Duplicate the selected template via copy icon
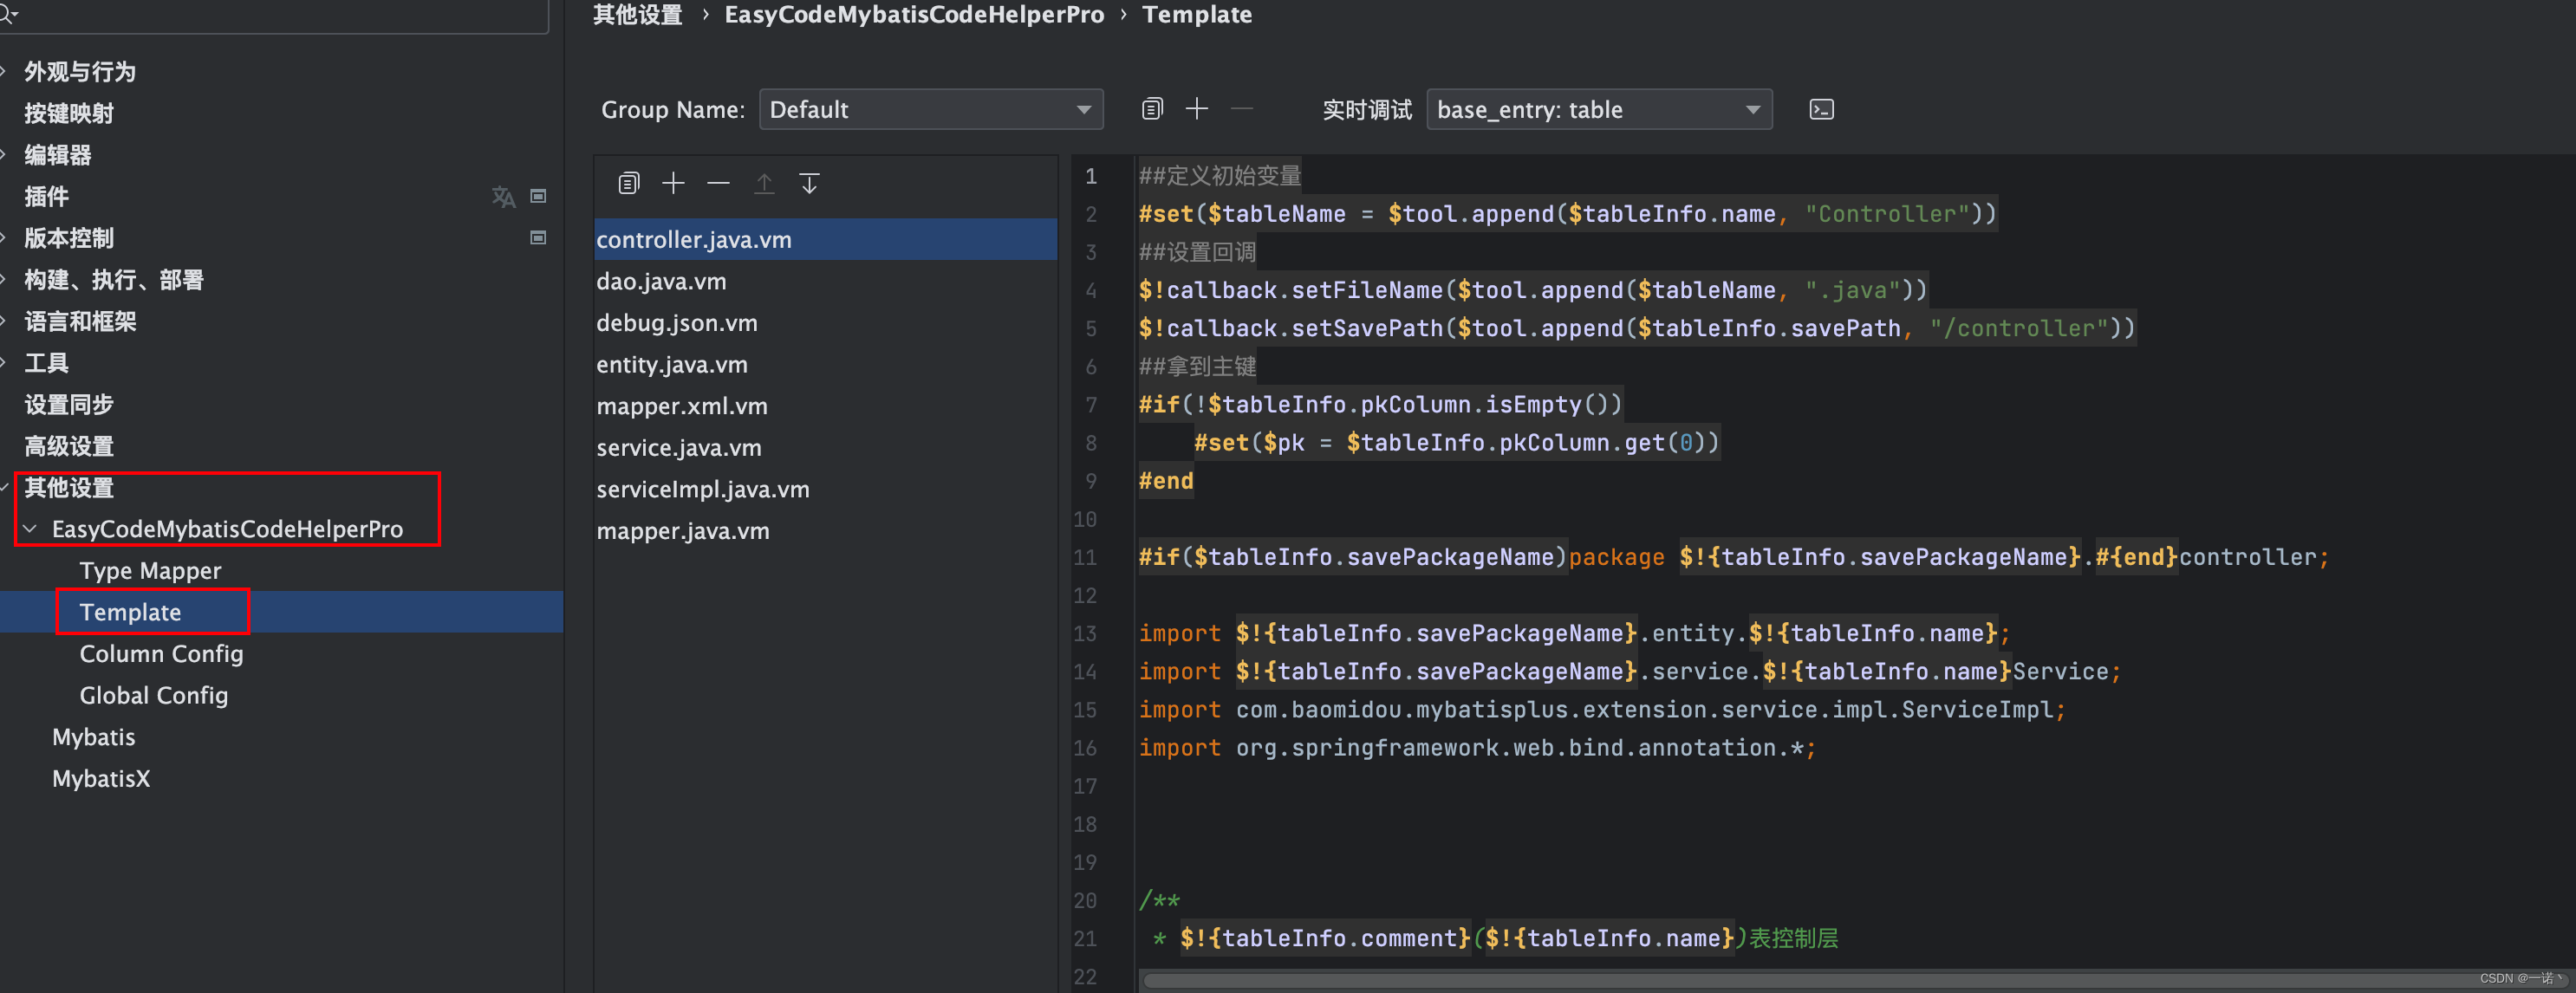 tap(628, 183)
